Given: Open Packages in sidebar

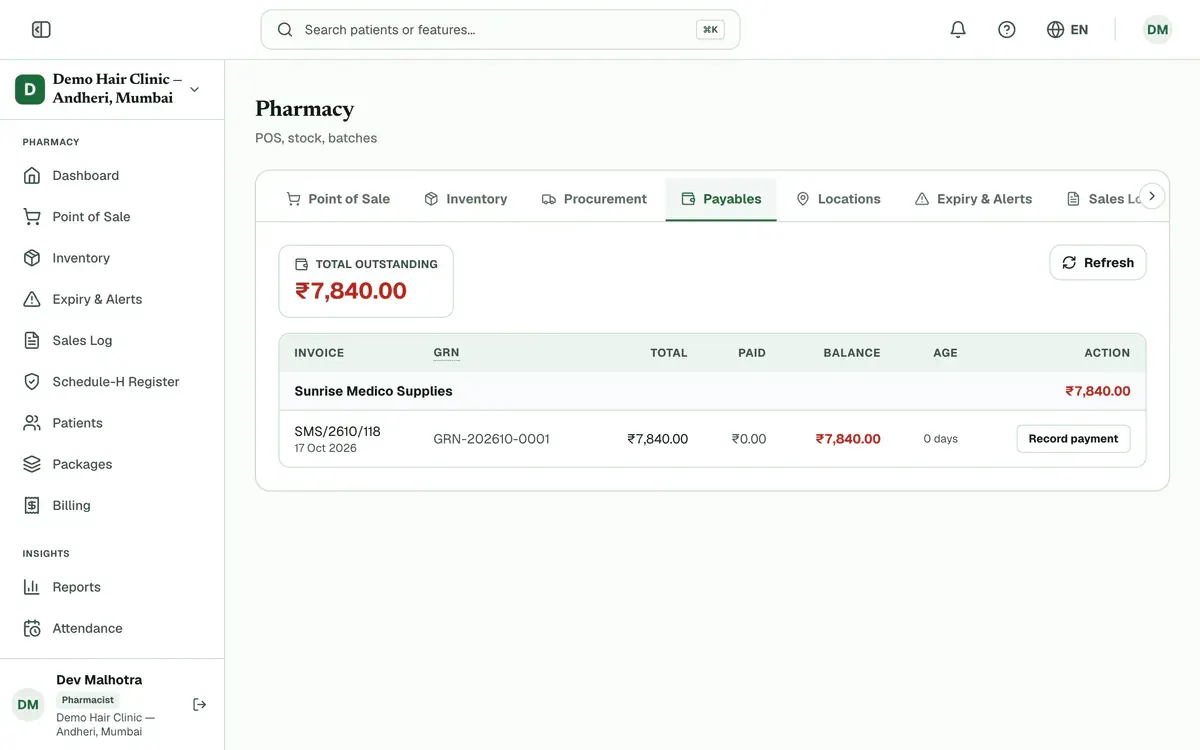Looking at the screenshot, I should click(x=112, y=464).
